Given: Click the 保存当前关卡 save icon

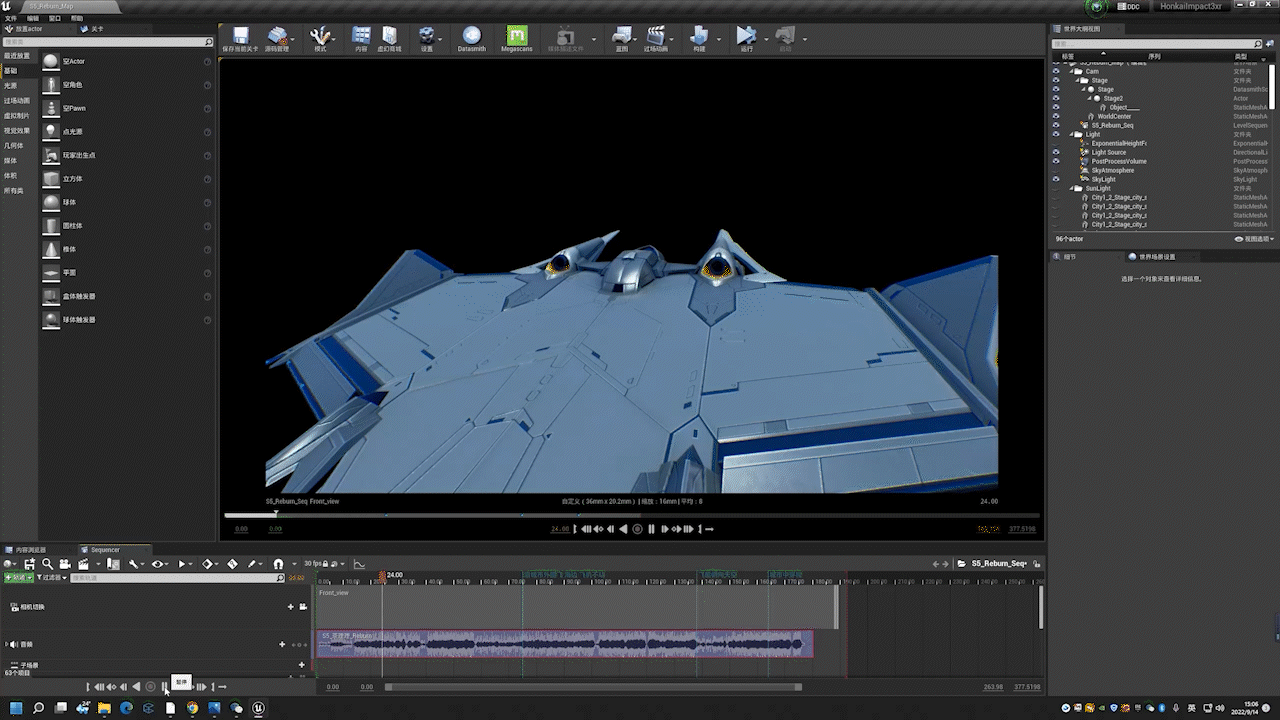Looking at the screenshot, I should click(x=240, y=36).
